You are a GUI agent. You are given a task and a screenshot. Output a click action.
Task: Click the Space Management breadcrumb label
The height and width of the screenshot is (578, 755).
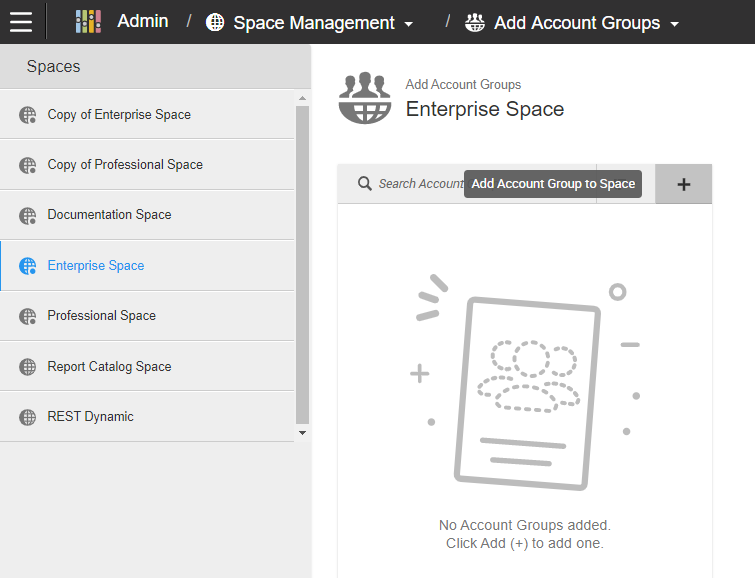click(314, 22)
